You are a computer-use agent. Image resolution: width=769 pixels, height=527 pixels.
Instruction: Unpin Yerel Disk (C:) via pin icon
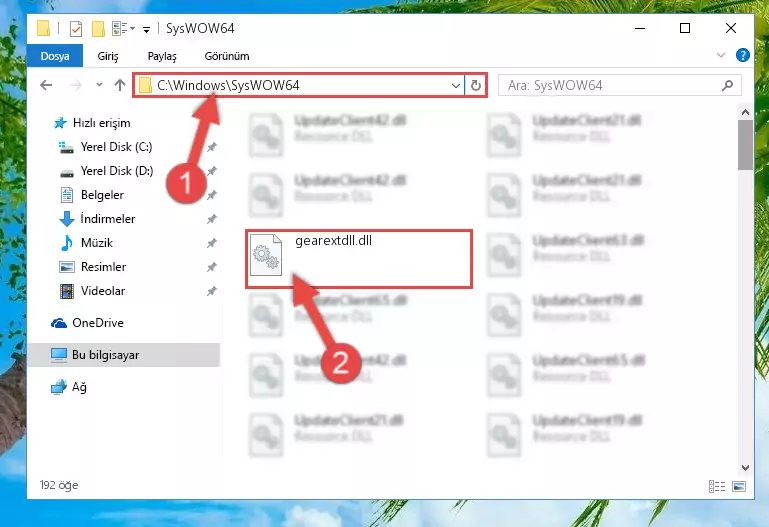212,147
